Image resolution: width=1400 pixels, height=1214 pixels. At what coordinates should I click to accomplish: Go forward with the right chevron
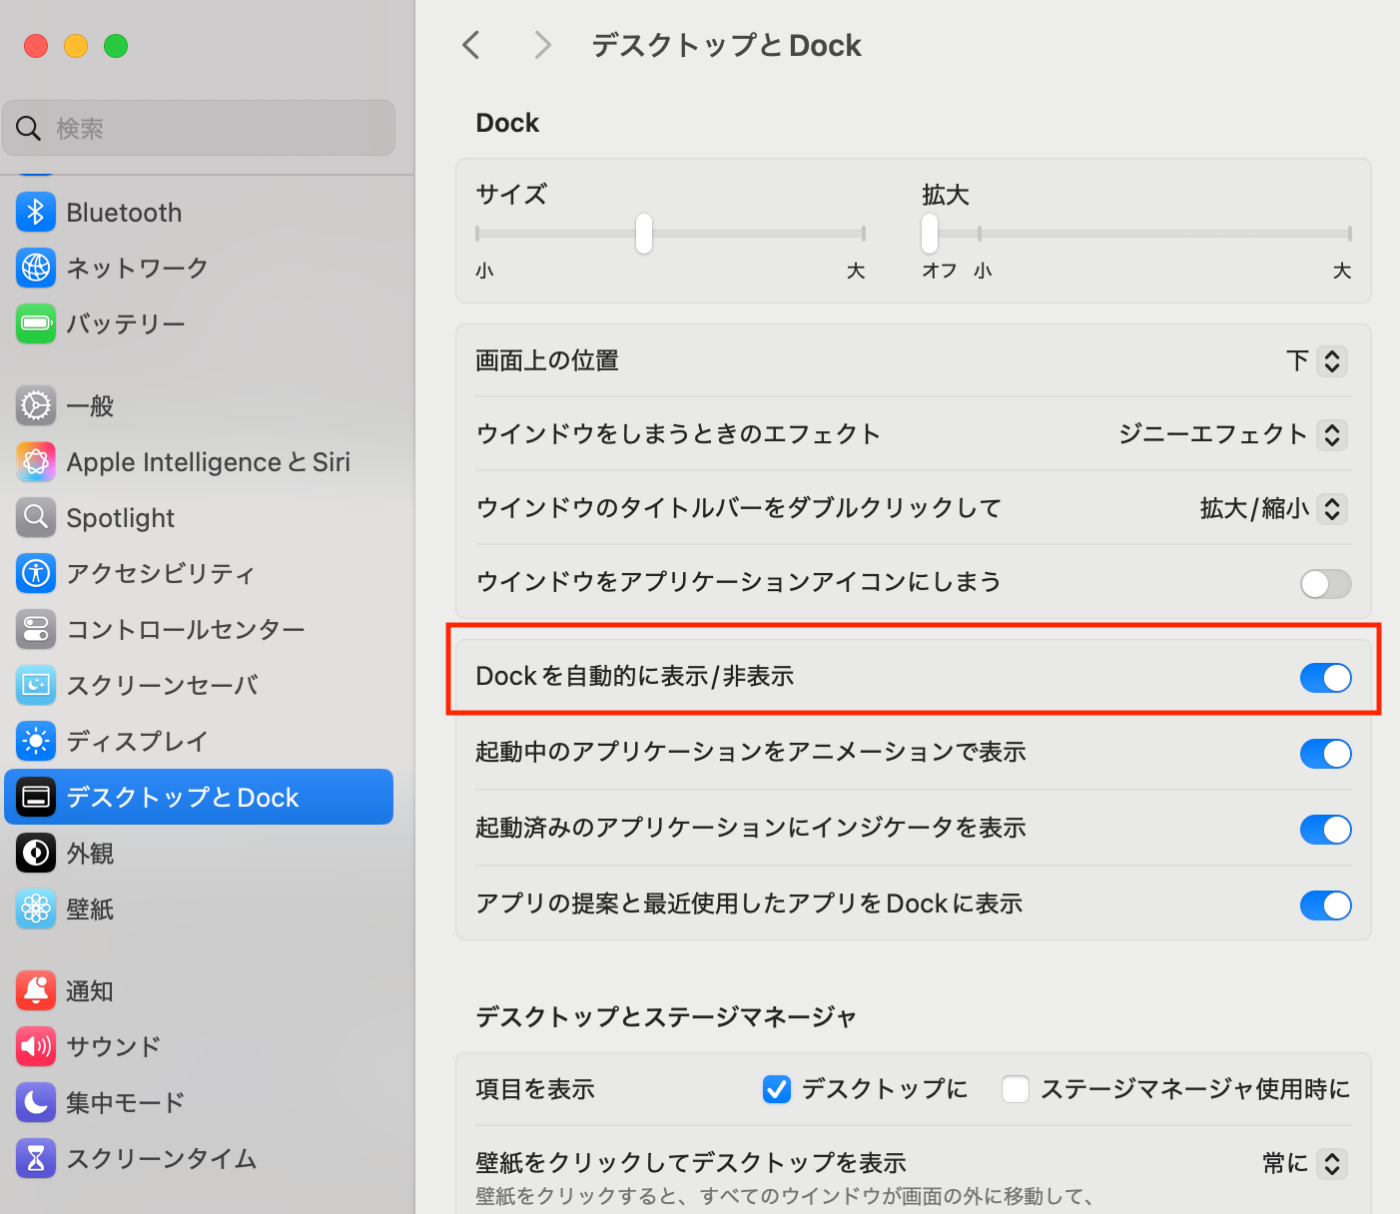tap(542, 45)
